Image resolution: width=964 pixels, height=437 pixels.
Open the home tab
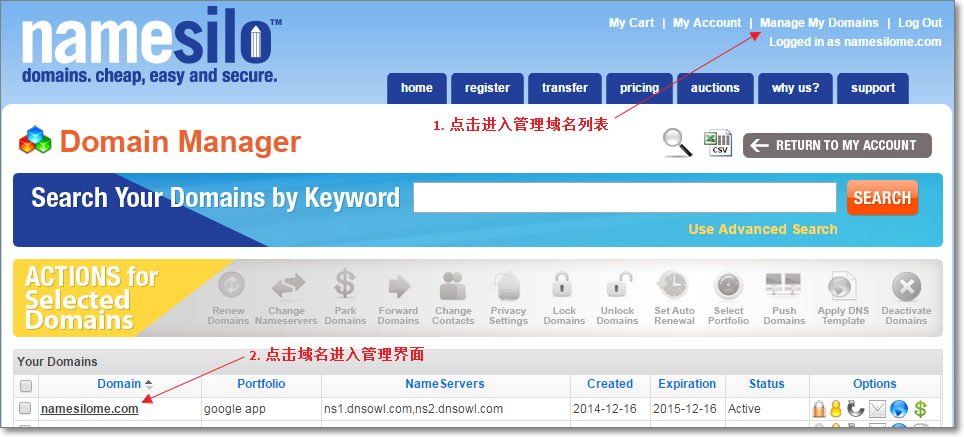(x=417, y=89)
